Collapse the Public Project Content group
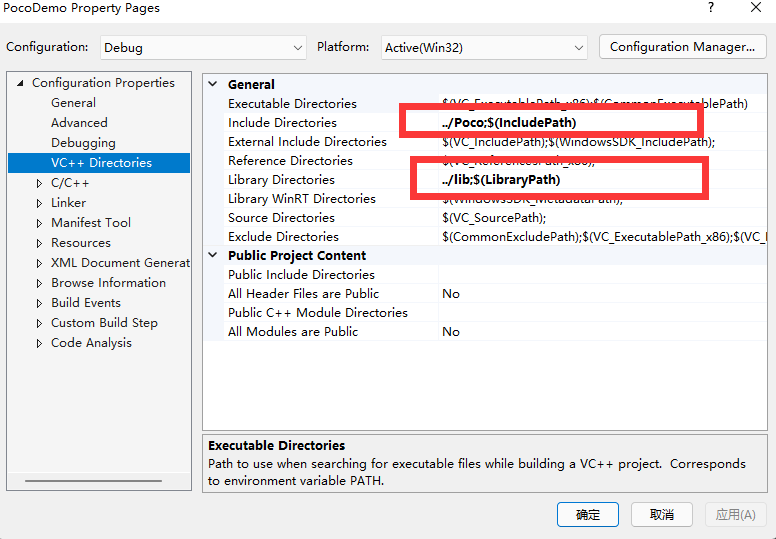 [x=212, y=256]
